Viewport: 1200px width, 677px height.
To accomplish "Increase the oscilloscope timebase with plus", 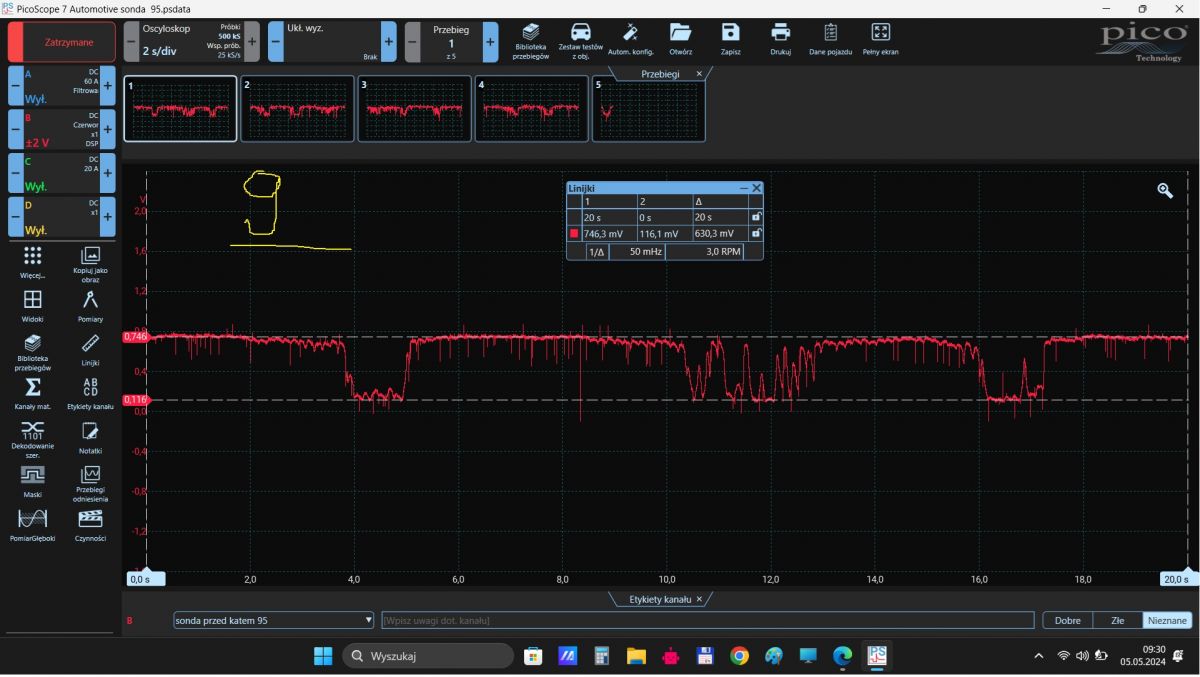I will click(x=252, y=42).
